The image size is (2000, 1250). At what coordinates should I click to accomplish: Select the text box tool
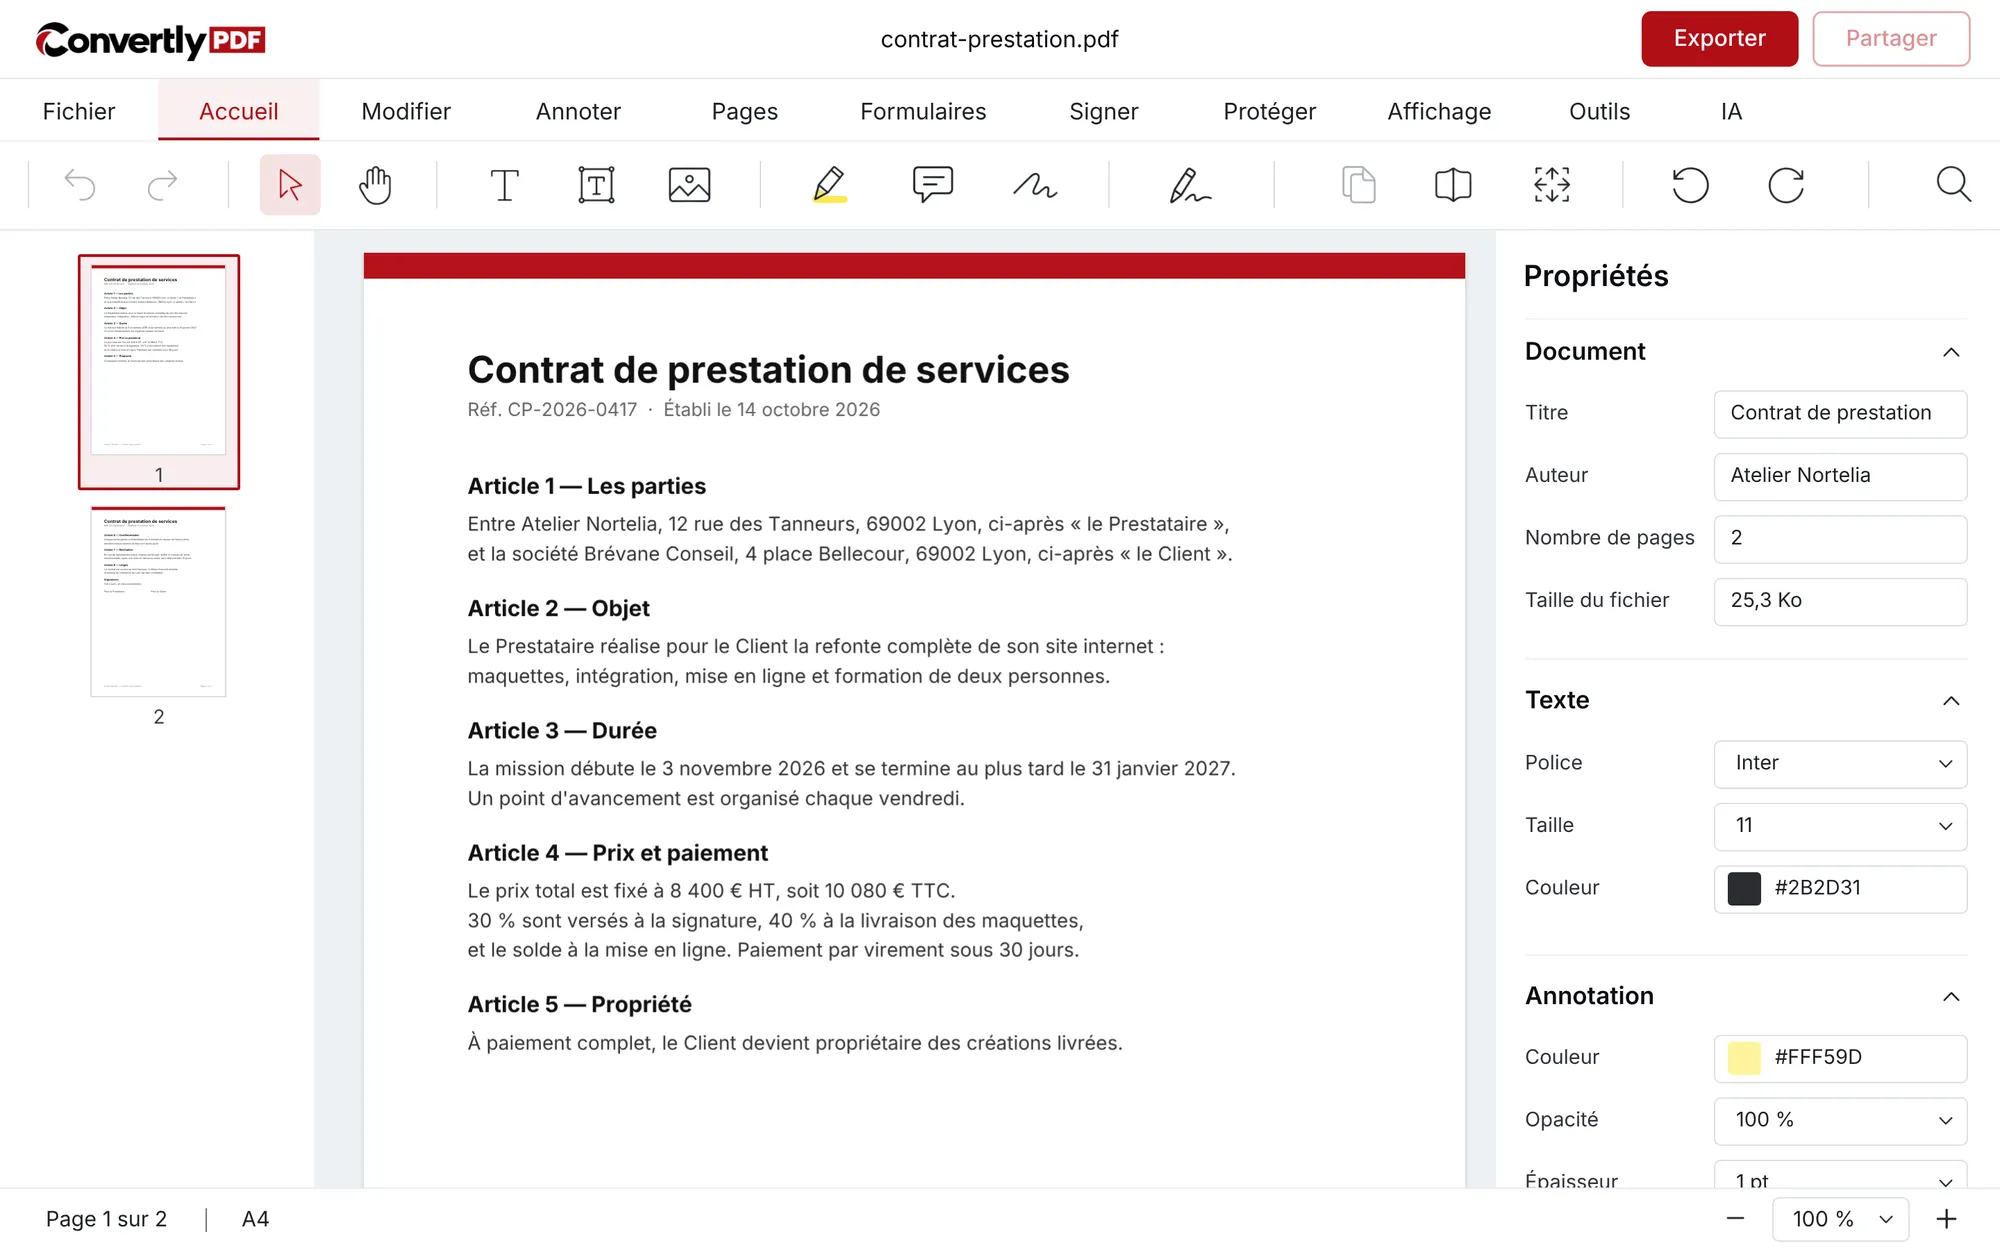[x=596, y=185]
